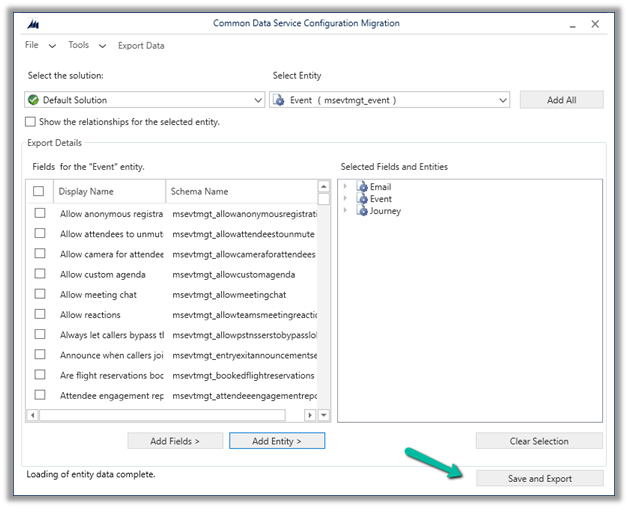
Task: Enable Show the relationships checkbox
Action: tap(30, 122)
